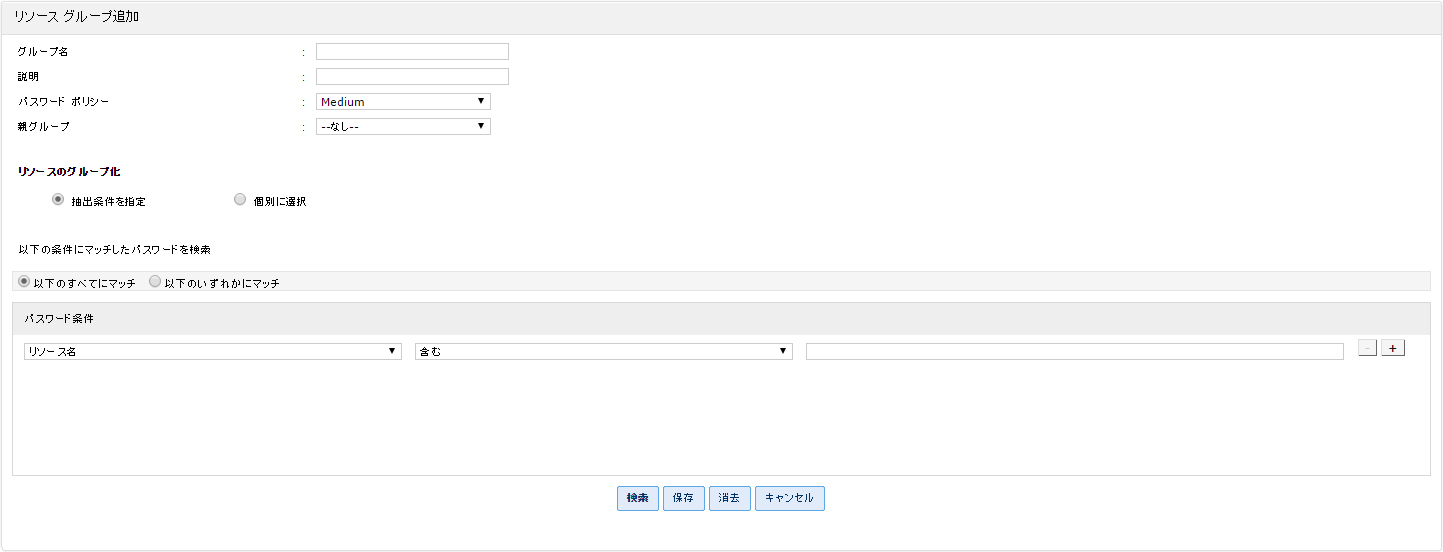The width and height of the screenshot is (1443, 552).
Task: Open the 含む operator dropdown
Action: coord(603,351)
